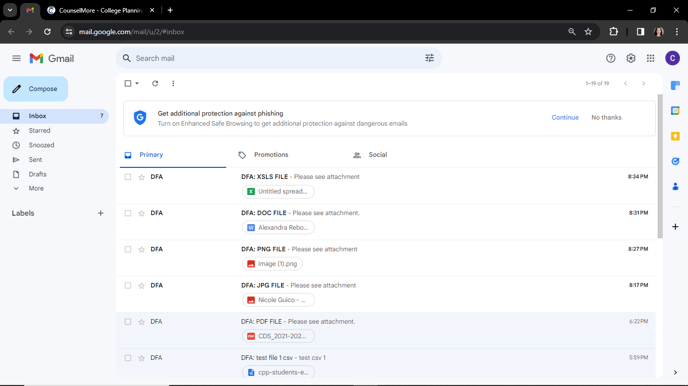Open the Google apps grid
The width and height of the screenshot is (688, 386).
pyautogui.click(x=651, y=58)
